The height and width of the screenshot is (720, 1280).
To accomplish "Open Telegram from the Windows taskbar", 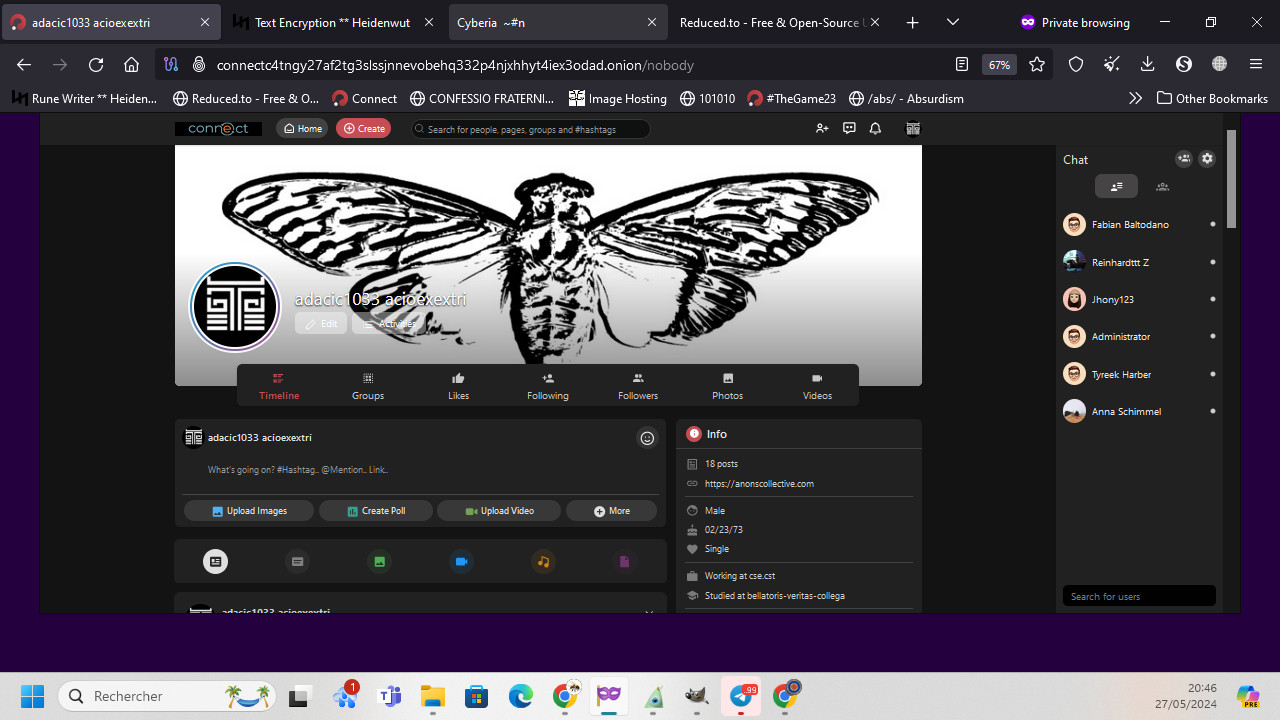I will tap(742, 695).
